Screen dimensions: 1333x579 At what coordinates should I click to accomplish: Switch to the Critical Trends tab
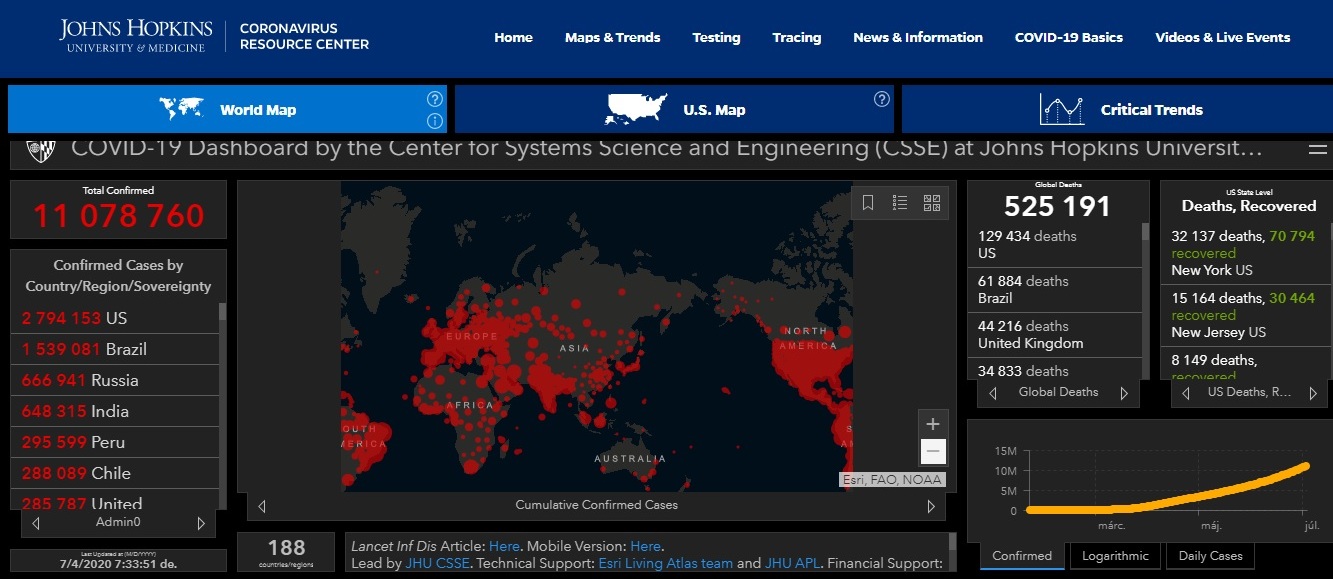click(x=1117, y=109)
